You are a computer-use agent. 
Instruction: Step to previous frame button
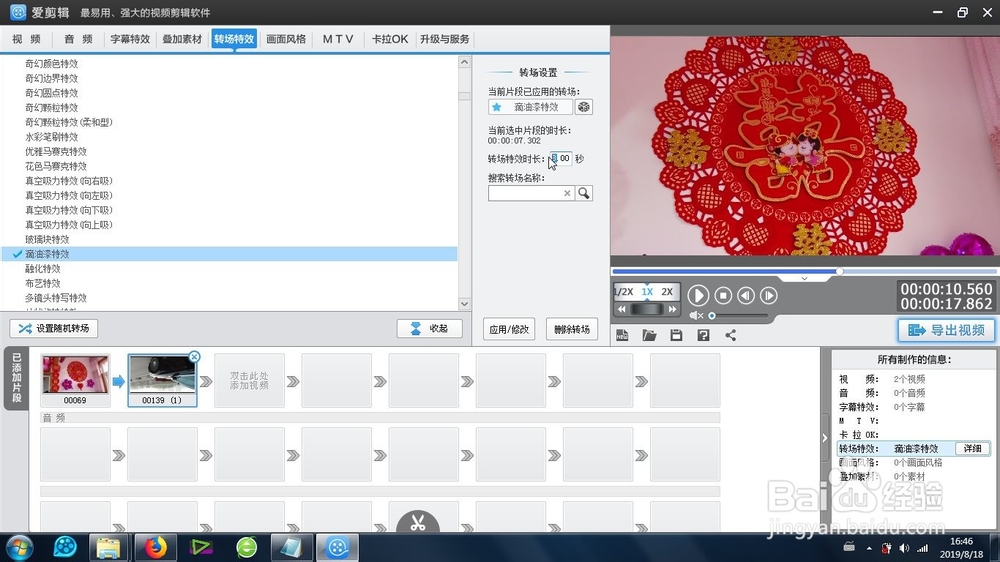click(746, 295)
